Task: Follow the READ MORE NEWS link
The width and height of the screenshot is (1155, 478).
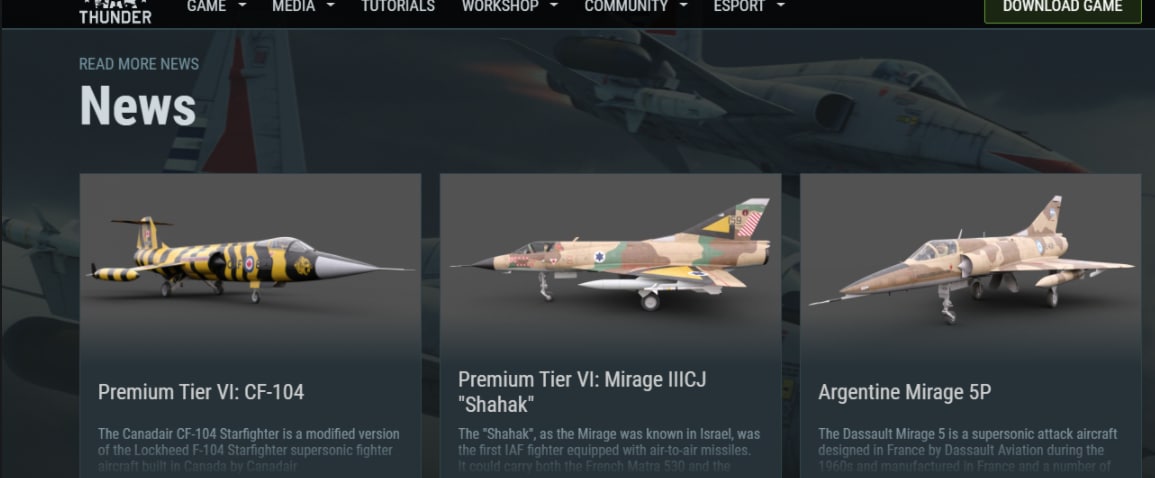Action: (x=139, y=64)
